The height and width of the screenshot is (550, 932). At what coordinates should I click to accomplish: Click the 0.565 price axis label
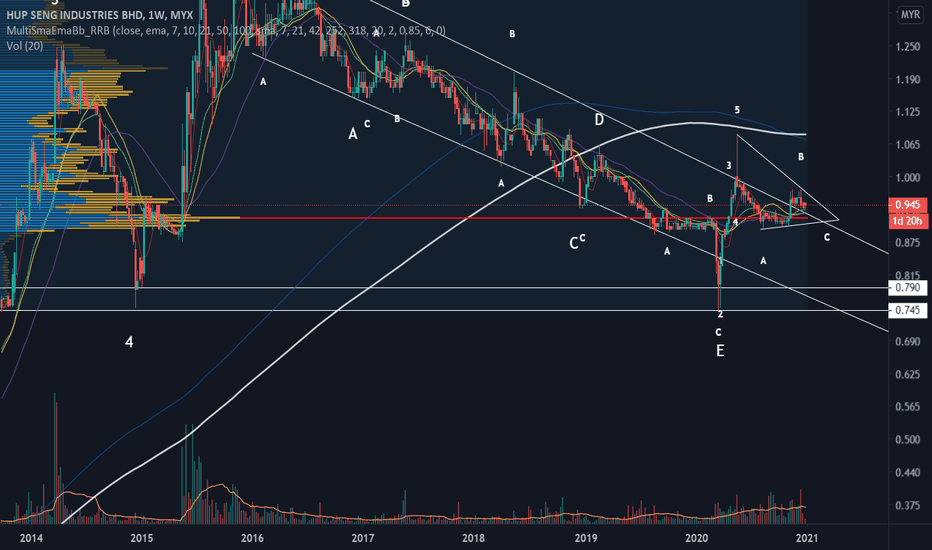(x=908, y=407)
